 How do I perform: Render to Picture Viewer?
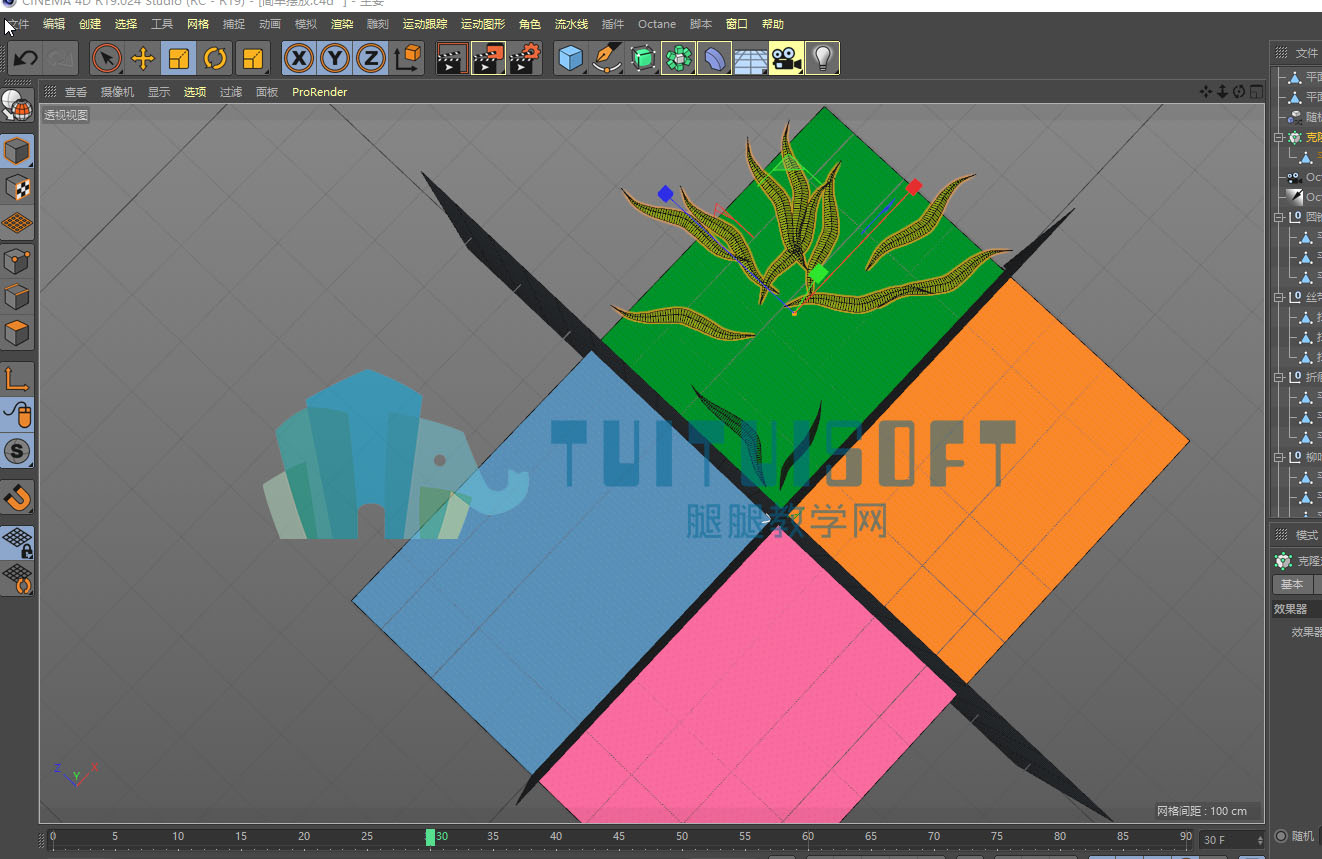click(x=488, y=59)
